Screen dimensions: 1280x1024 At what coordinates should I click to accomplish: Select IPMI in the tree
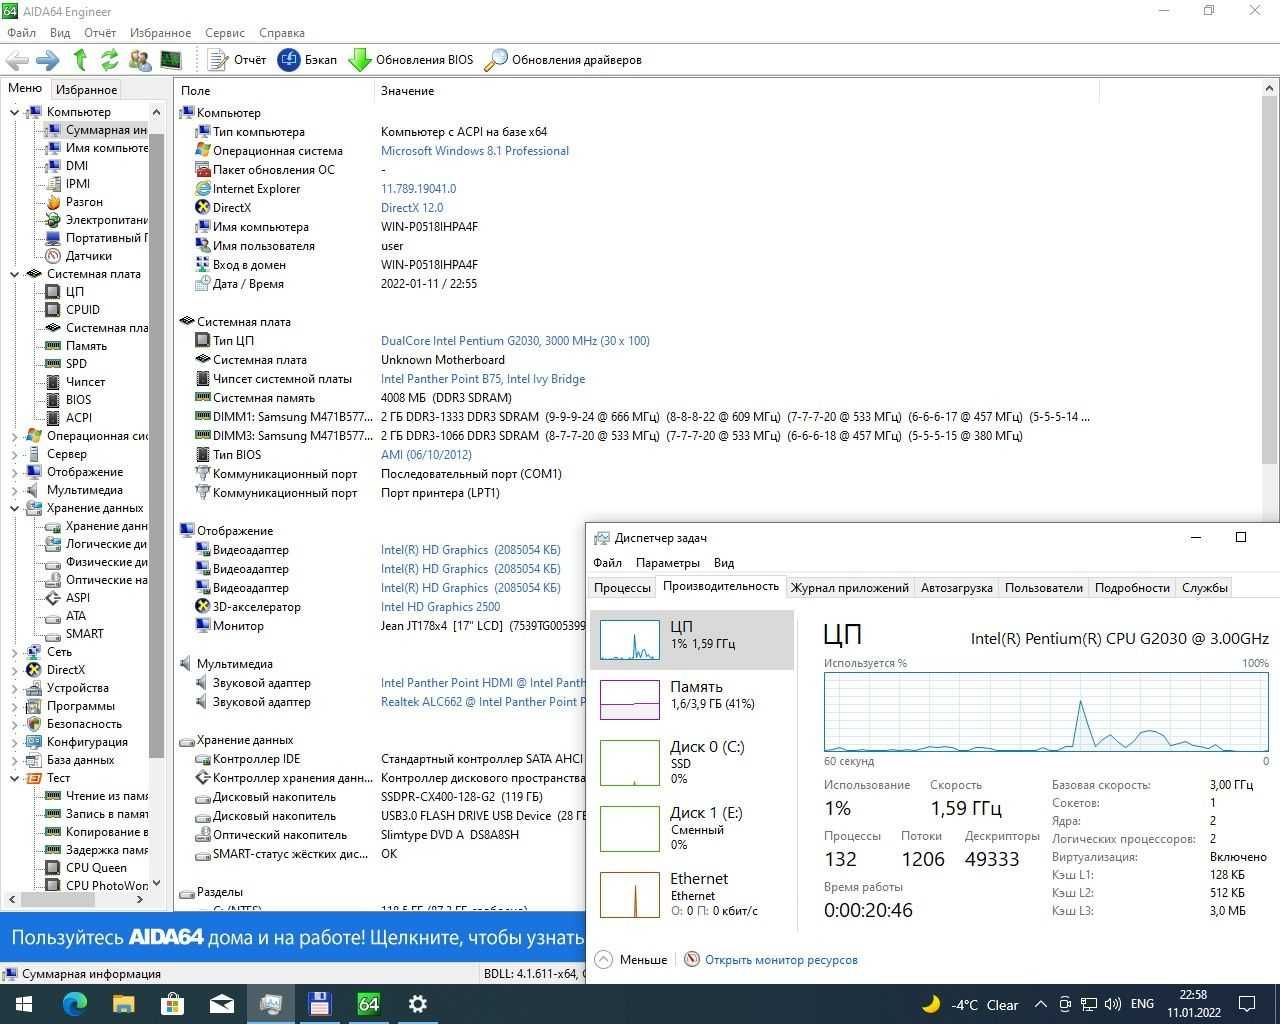[x=78, y=184]
